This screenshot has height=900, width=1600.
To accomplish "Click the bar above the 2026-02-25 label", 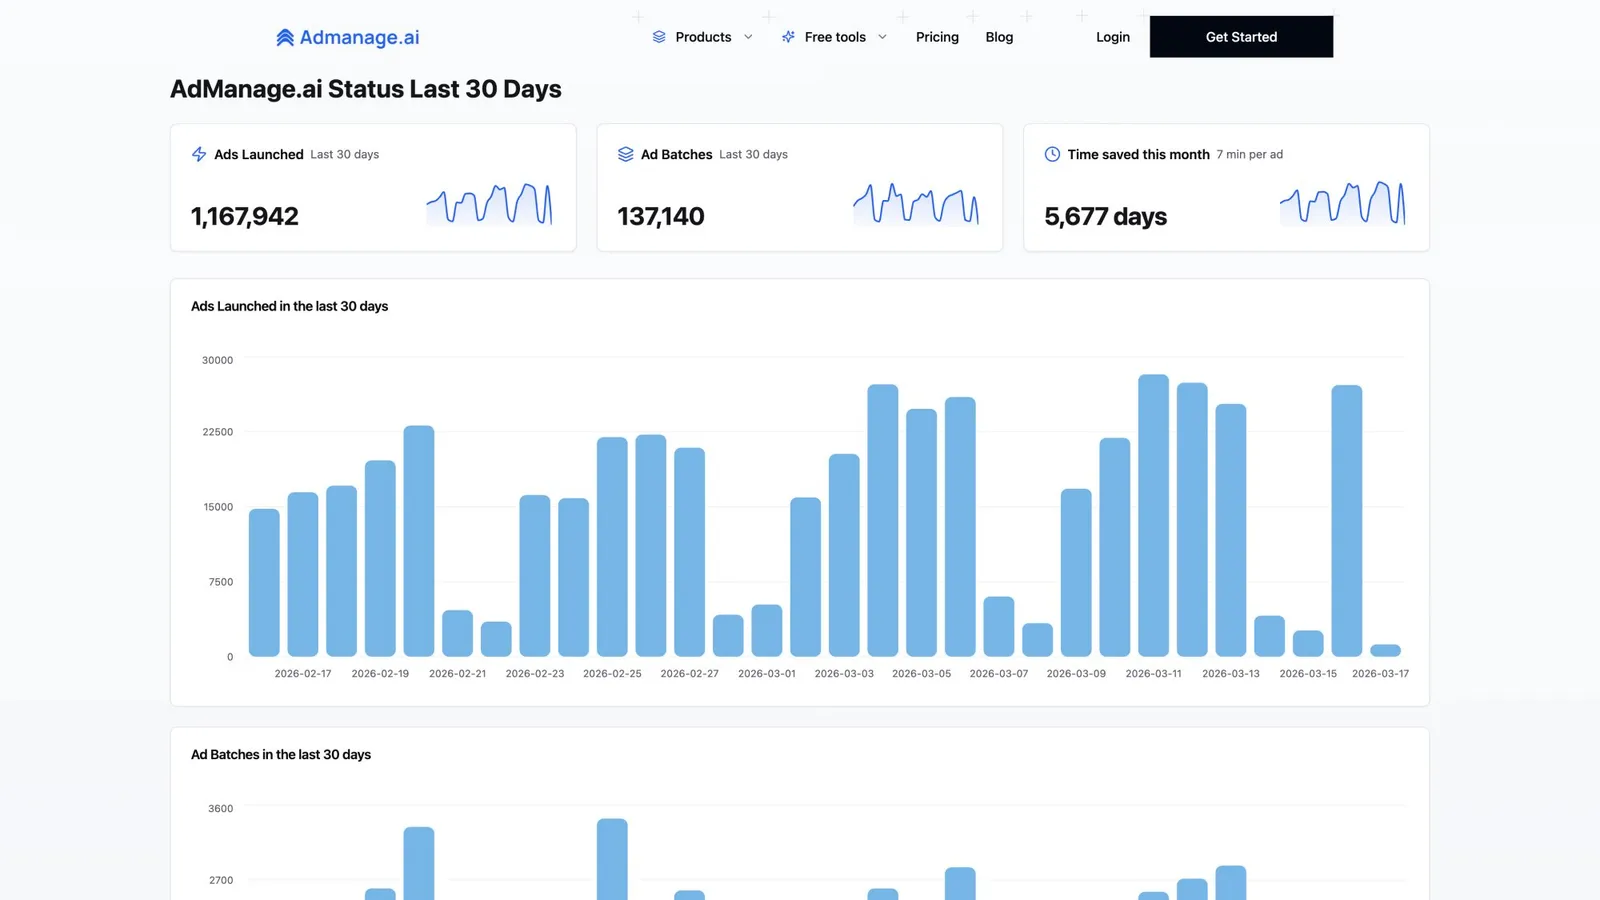I will tap(612, 547).
